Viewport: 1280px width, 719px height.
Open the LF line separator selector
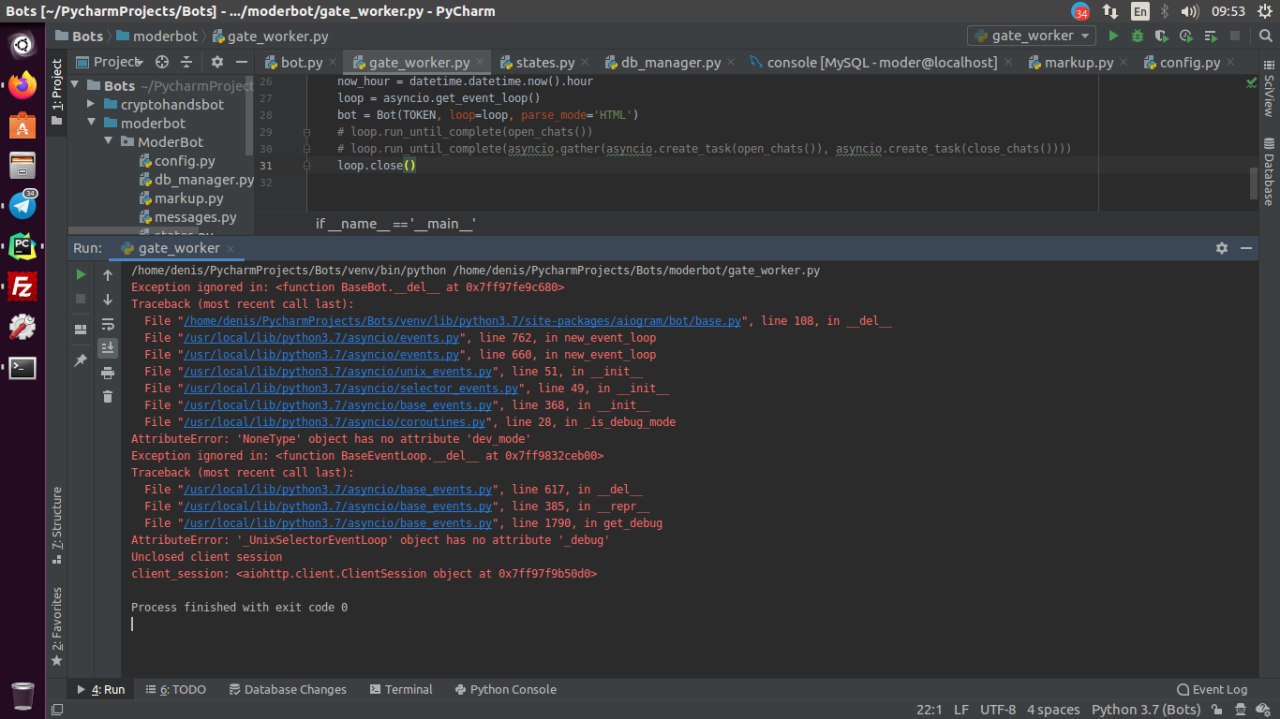pos(961,709)
